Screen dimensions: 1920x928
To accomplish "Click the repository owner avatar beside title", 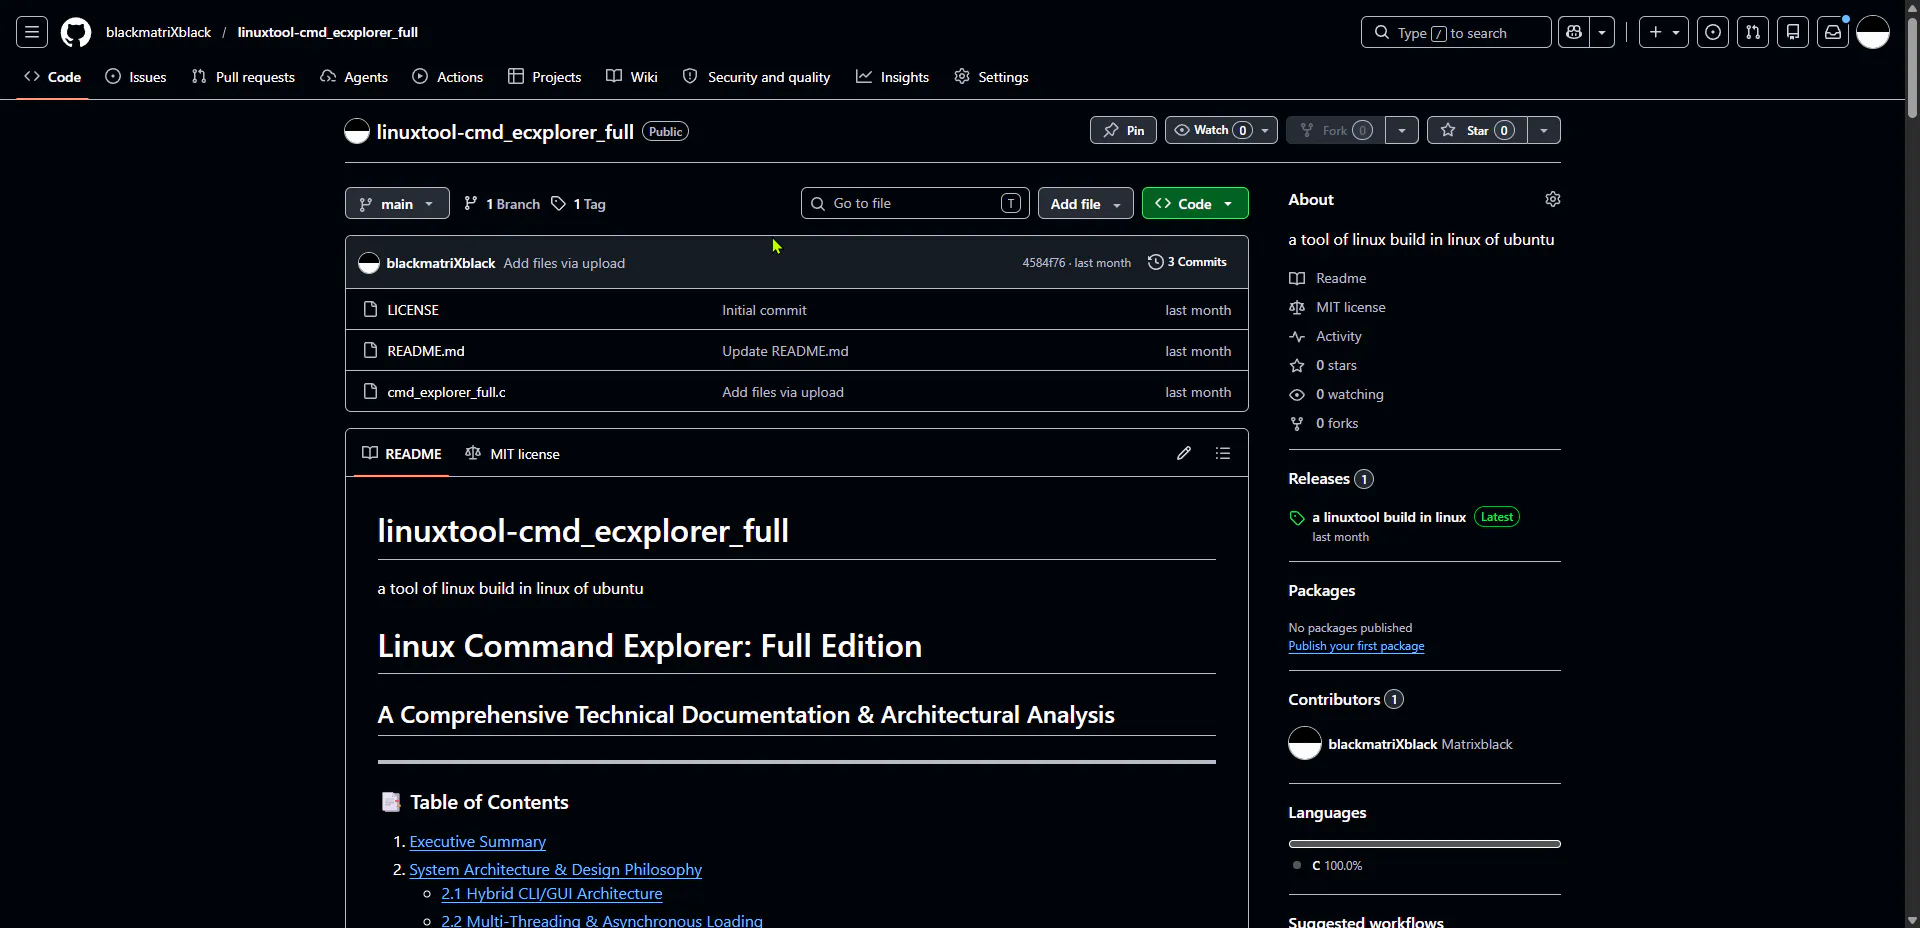I will [x=357, y=131].
